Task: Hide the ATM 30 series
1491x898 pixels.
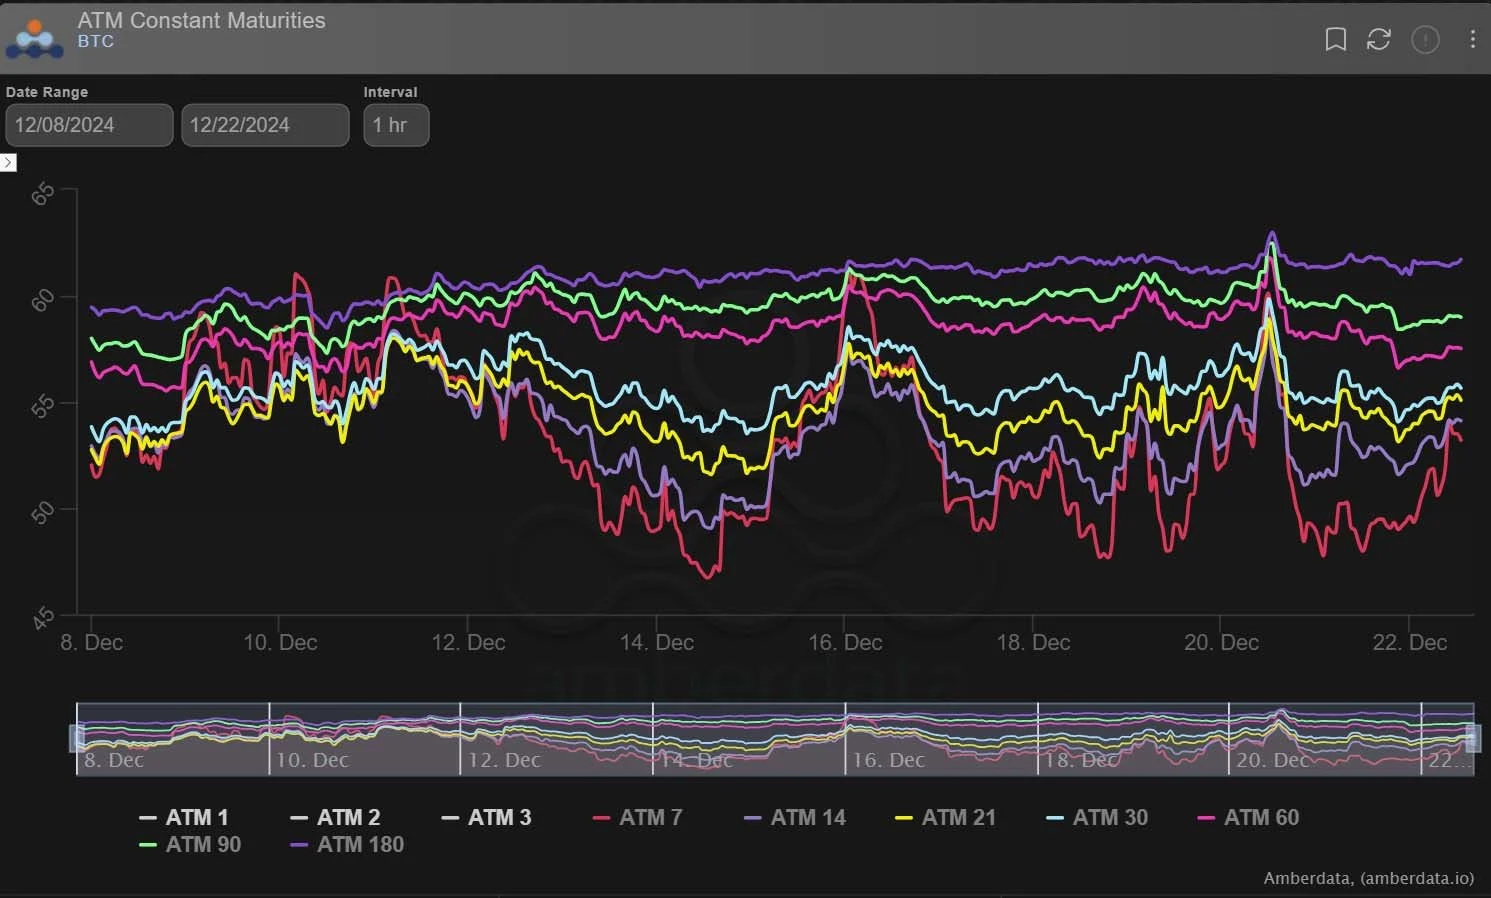Action: point(1097,817)
